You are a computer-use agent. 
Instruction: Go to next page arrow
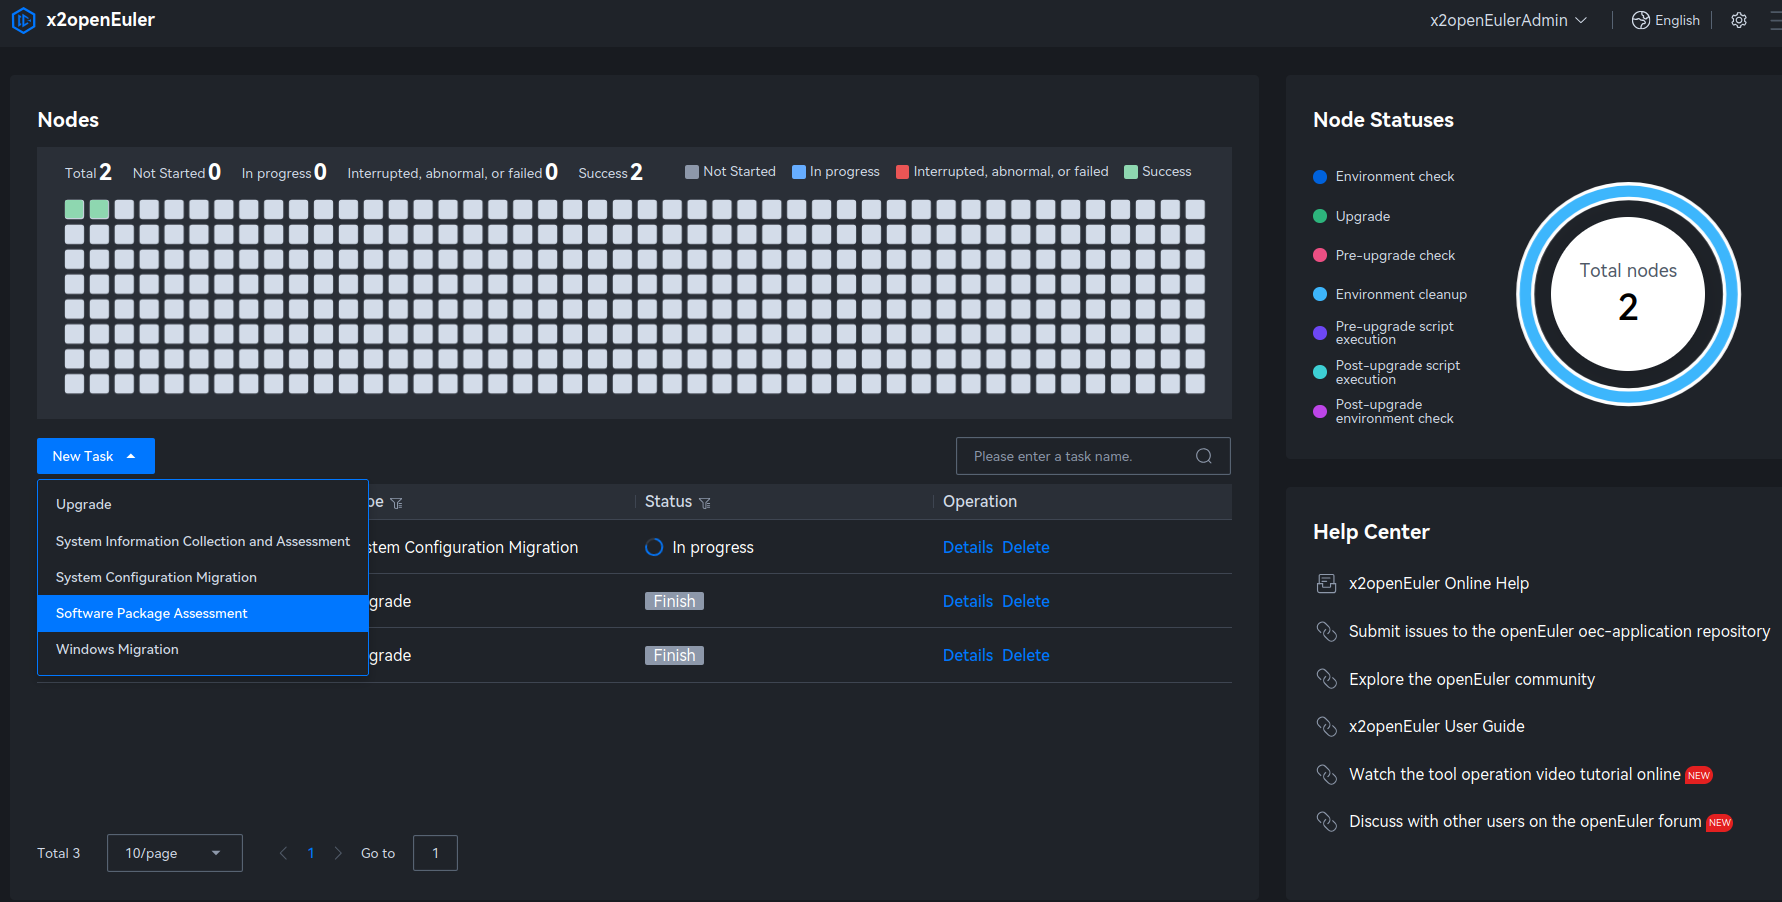pos(338,853)
